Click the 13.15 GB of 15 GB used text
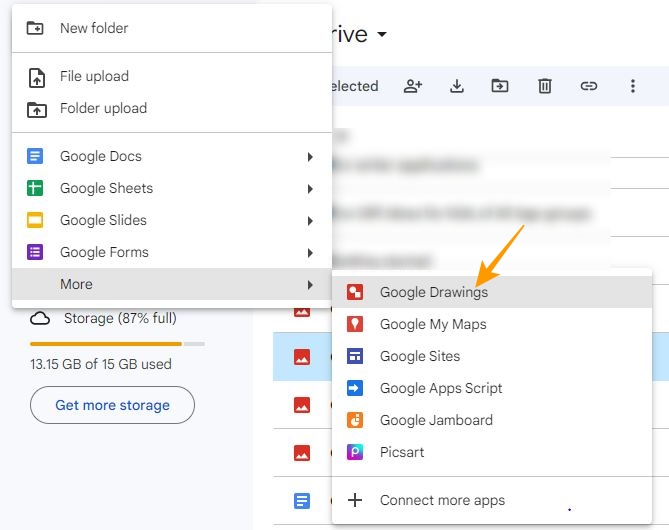669x530 pixels. pyautogui.click(x=101, y=364)
